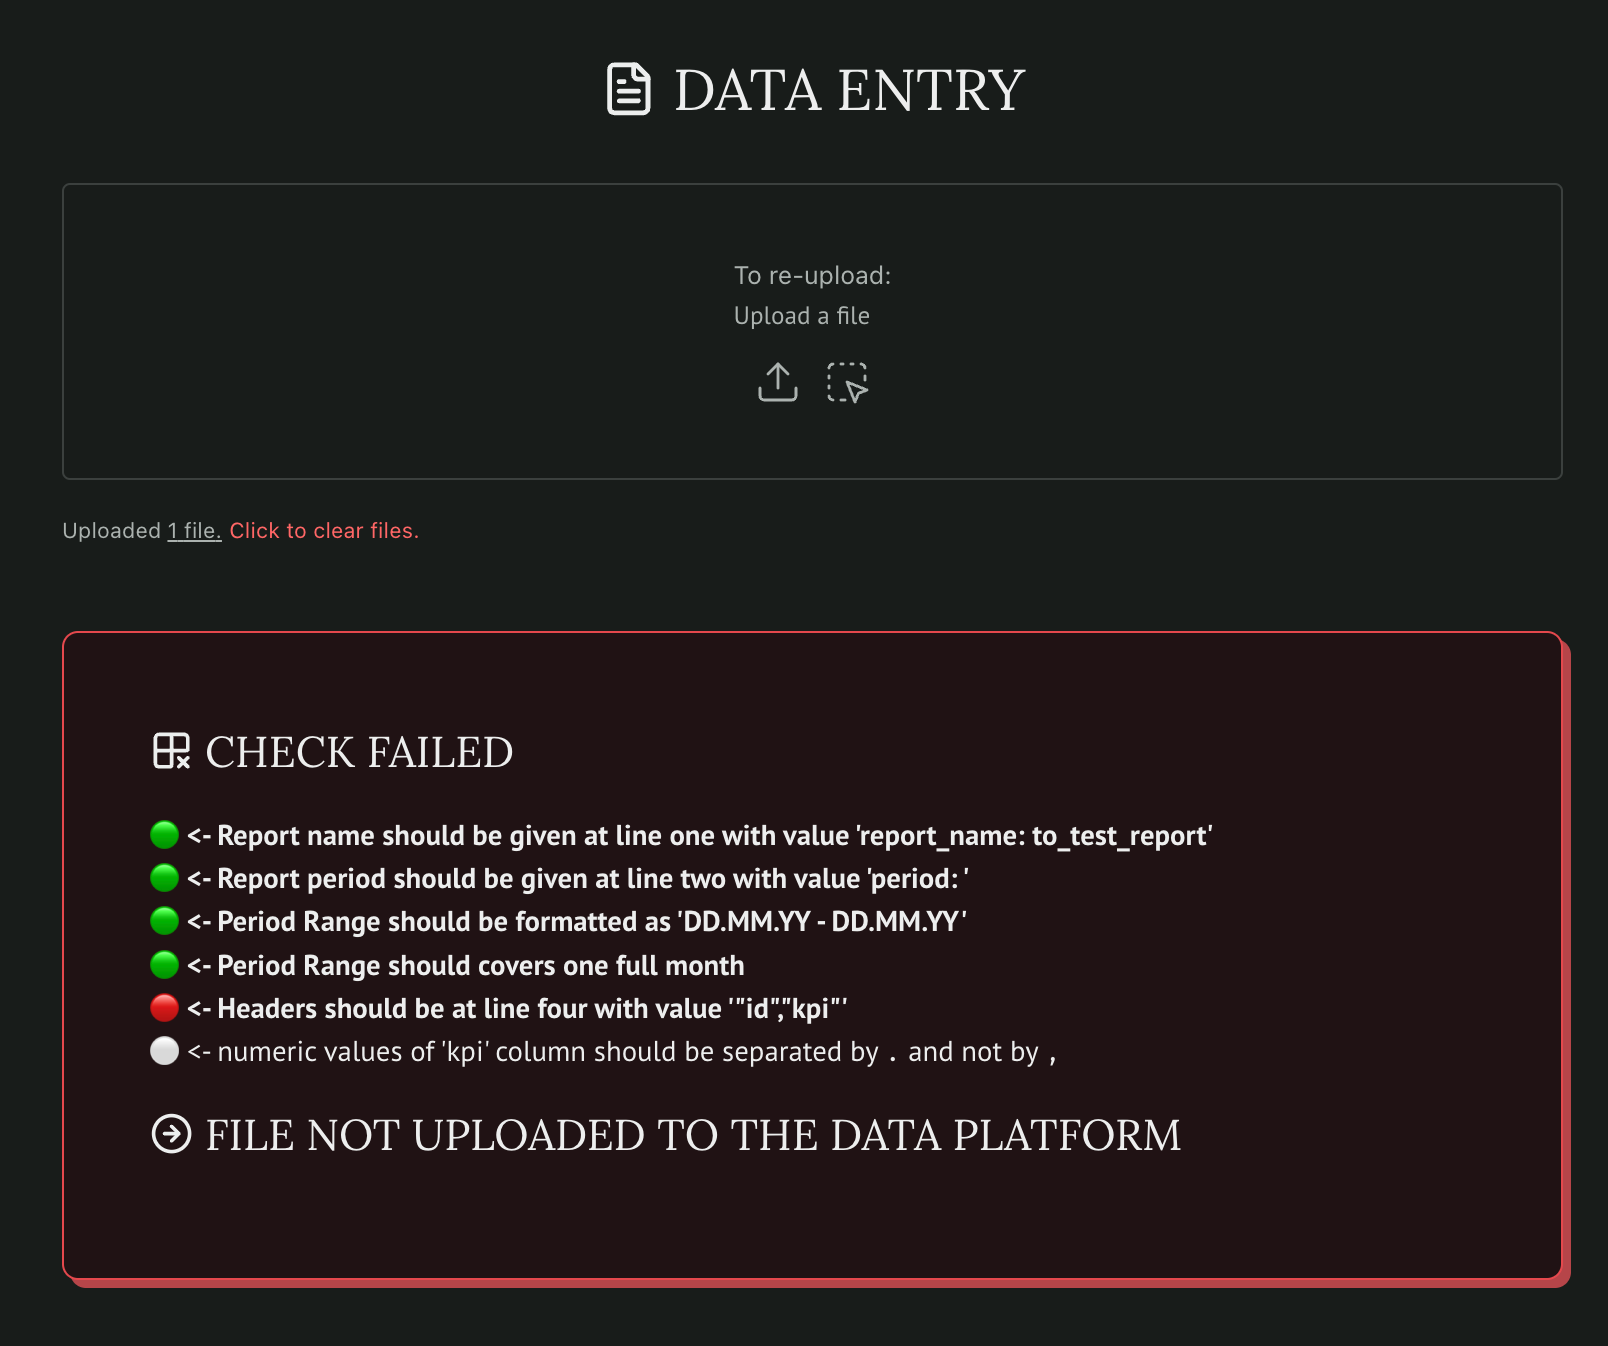Click the red dot for headers check

tap(164, 1007)
